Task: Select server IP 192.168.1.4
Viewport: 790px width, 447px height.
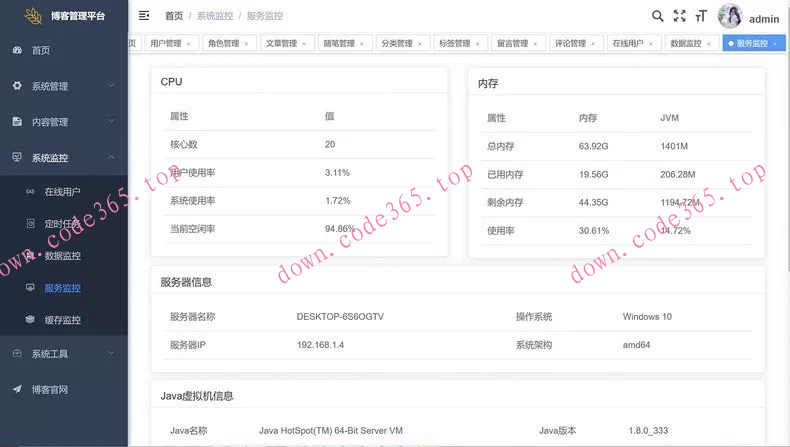Action: 320,345
